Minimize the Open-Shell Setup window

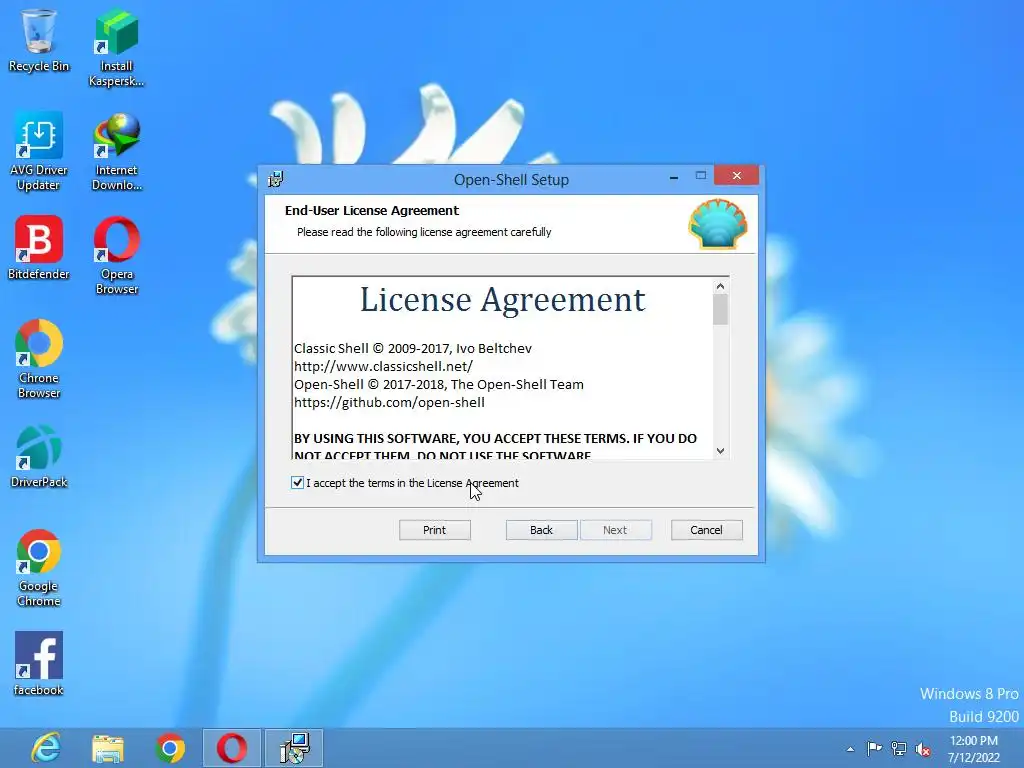point(674,177)
